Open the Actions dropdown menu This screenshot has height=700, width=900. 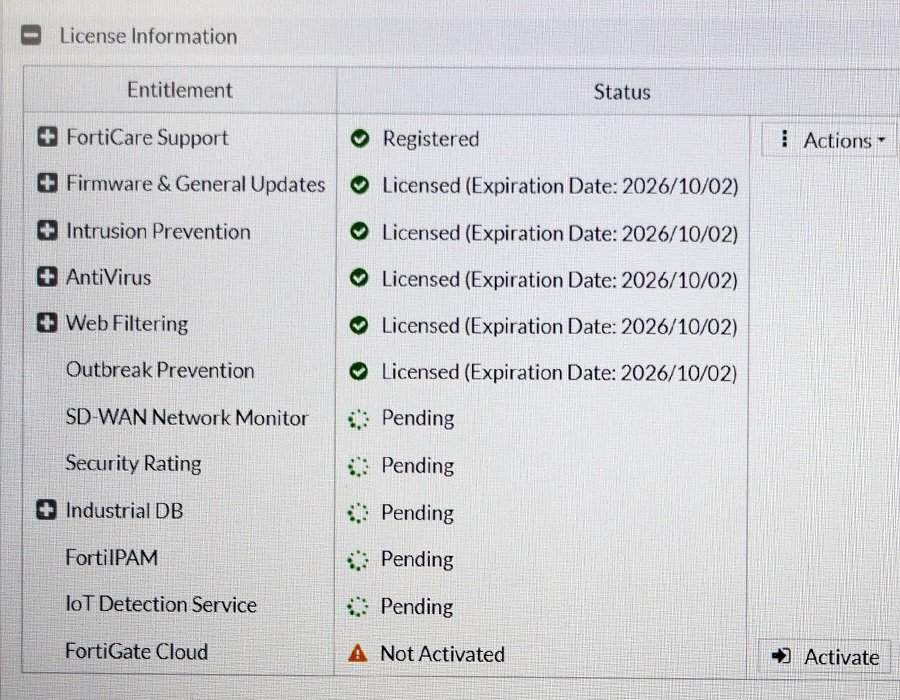pyautogui.click(x=827, y=140)
